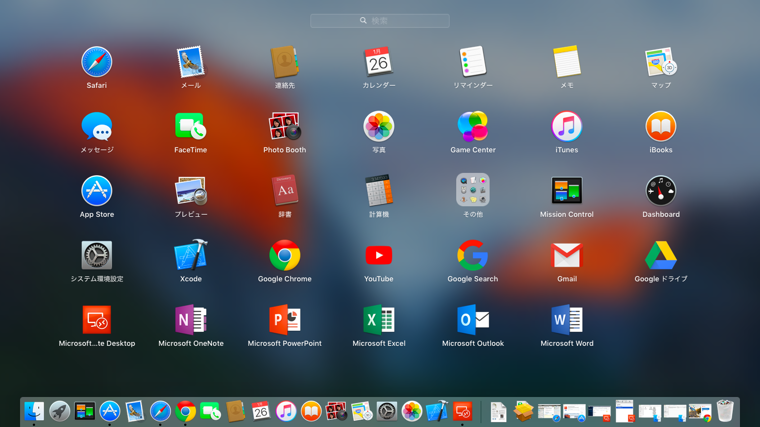Launch Gmail

tap(567, 255)
